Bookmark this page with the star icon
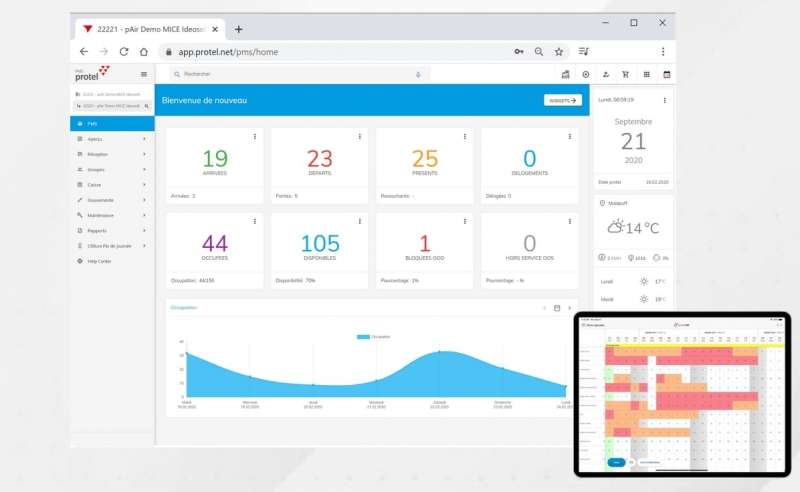This screenshot has width=800, height=492. [x=559, y=51]
